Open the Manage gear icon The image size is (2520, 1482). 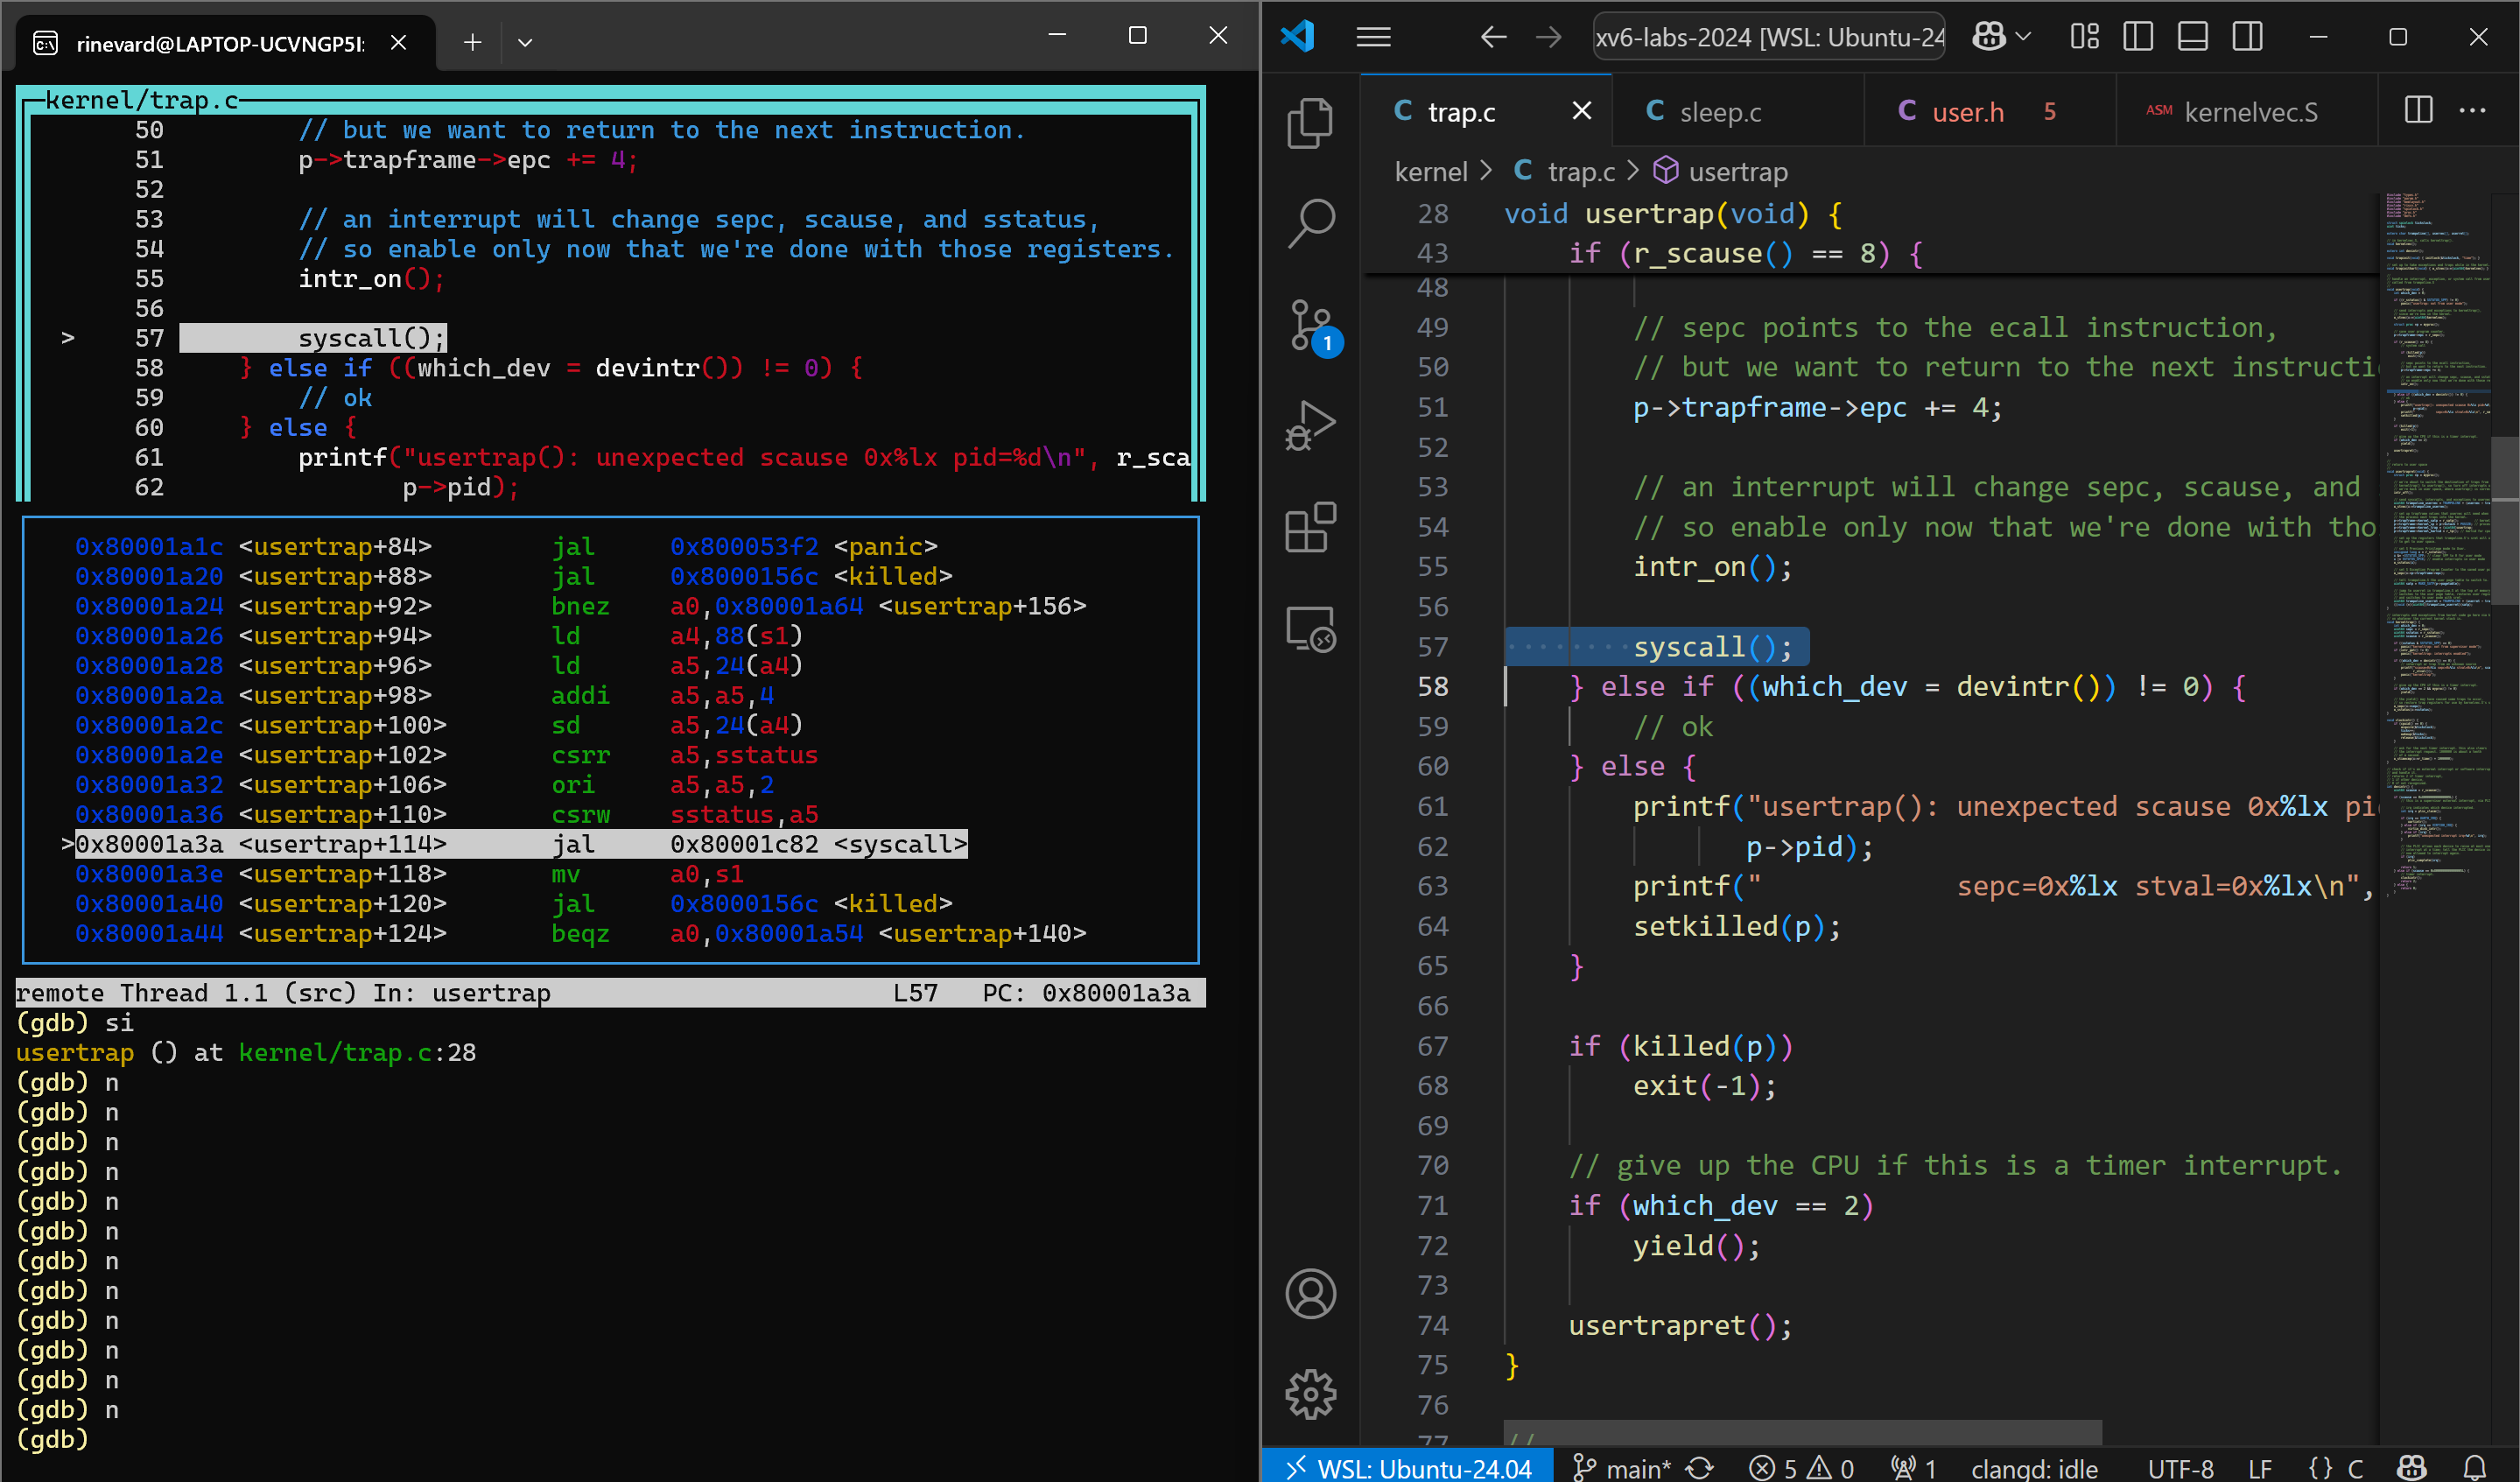(1310, 1394)
